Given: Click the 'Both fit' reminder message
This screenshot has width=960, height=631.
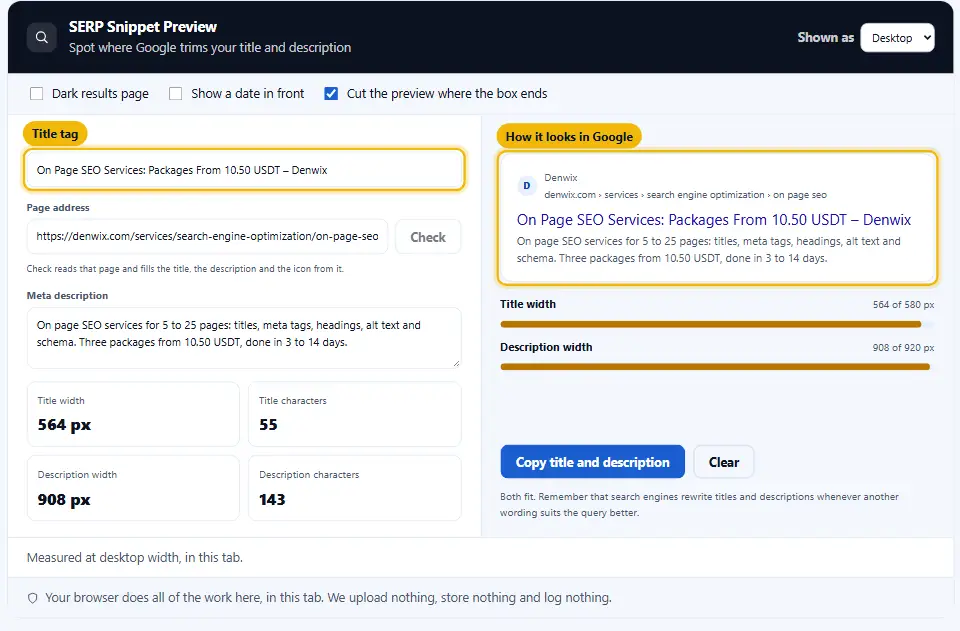Looking at the screenshot, I should click(x=699, y=504).
